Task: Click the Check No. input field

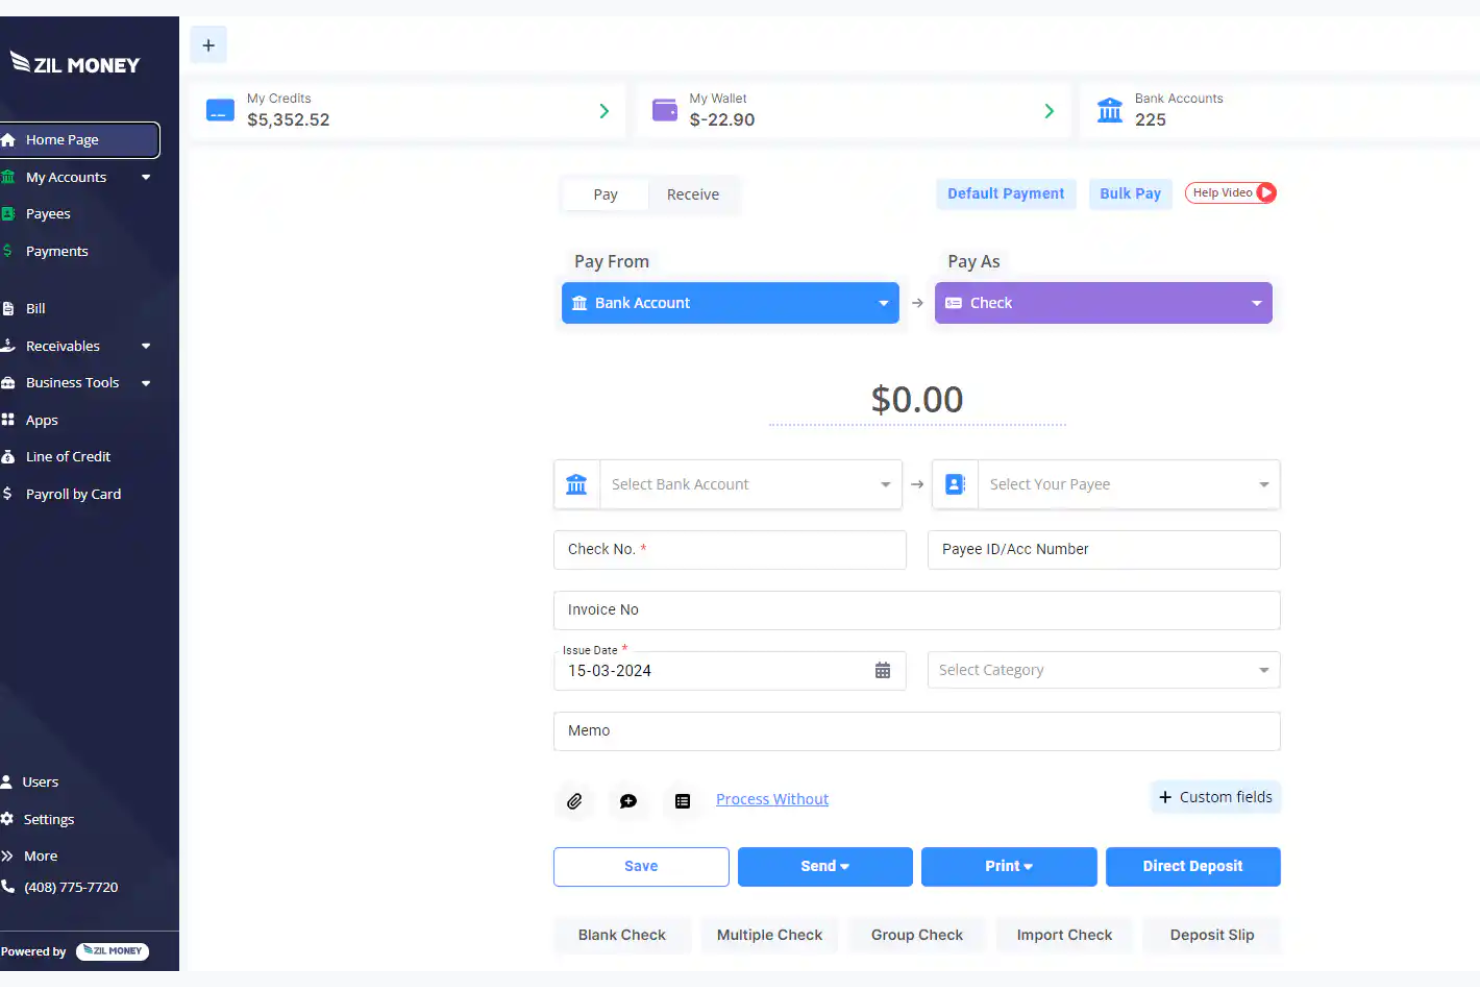Action: 730,550
